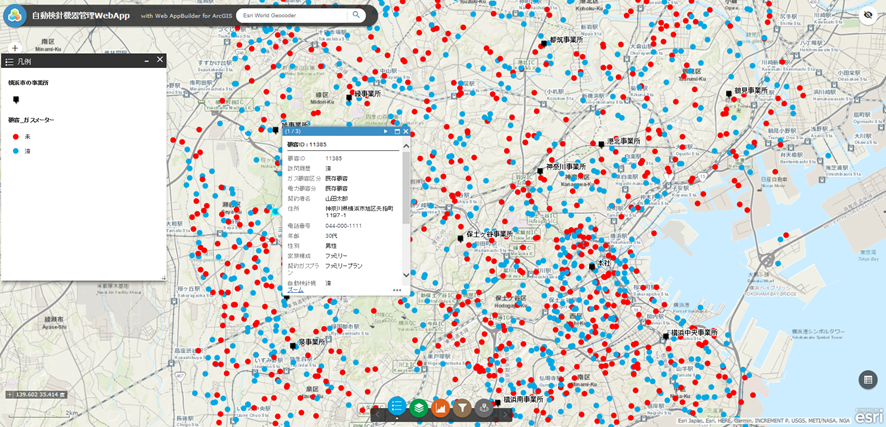
Task: Open the Layer List widget
Action: [x=418, y=407]
